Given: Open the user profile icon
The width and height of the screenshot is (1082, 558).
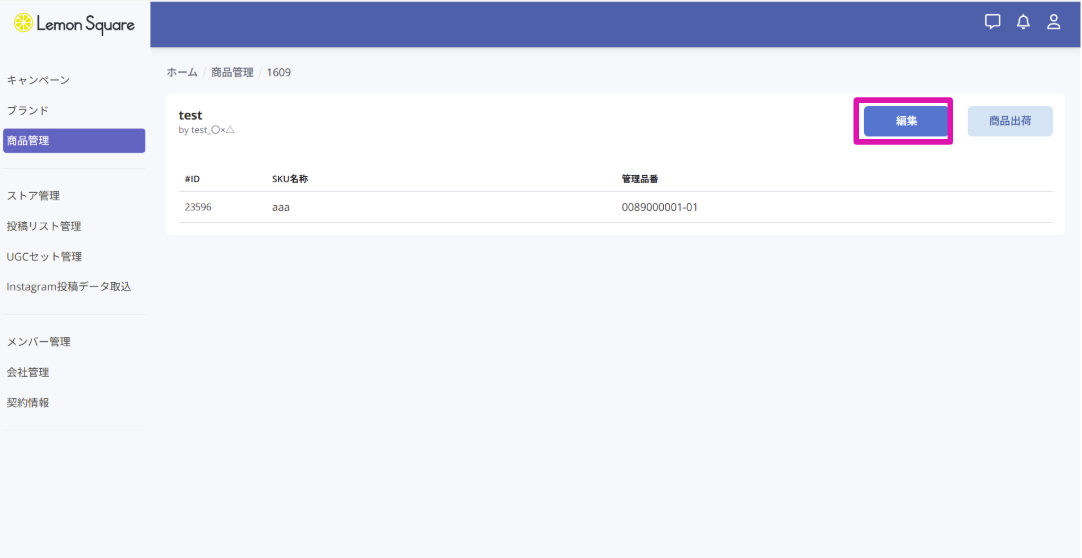Looking at the screenshot, I should pos(1053,22).
